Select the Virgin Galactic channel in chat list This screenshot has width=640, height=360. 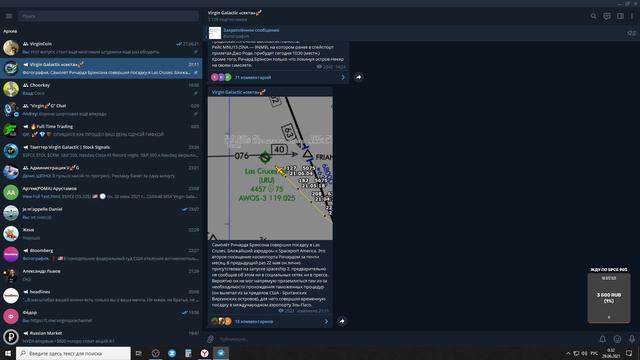(x=101, y=68)
